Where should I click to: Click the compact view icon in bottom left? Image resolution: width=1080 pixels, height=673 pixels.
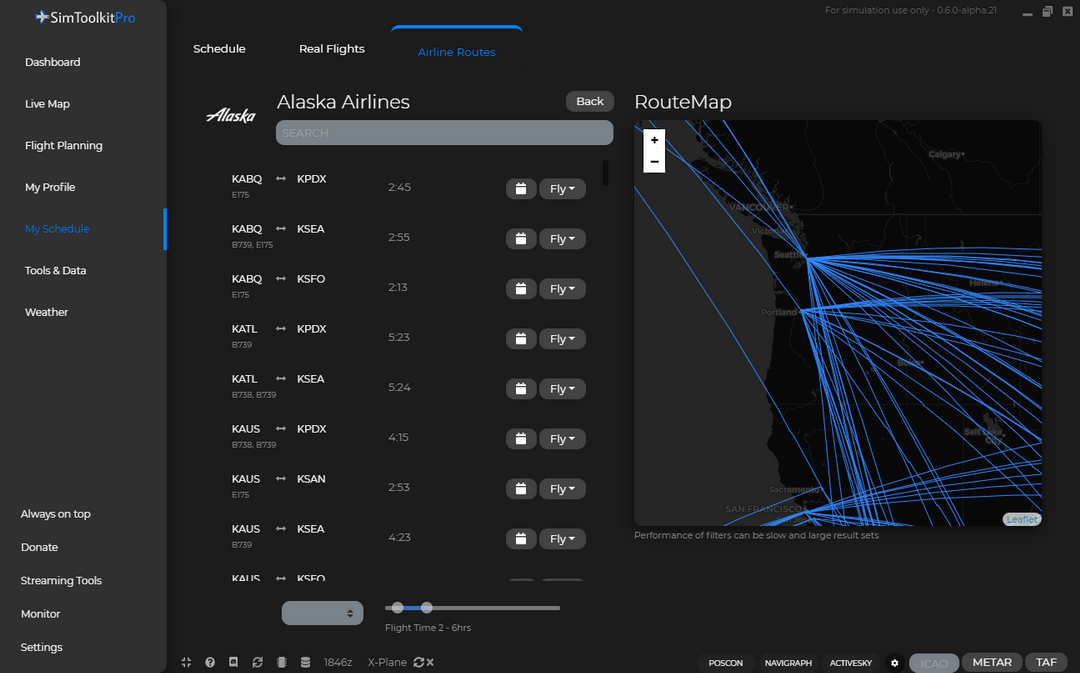coord(186,662)
